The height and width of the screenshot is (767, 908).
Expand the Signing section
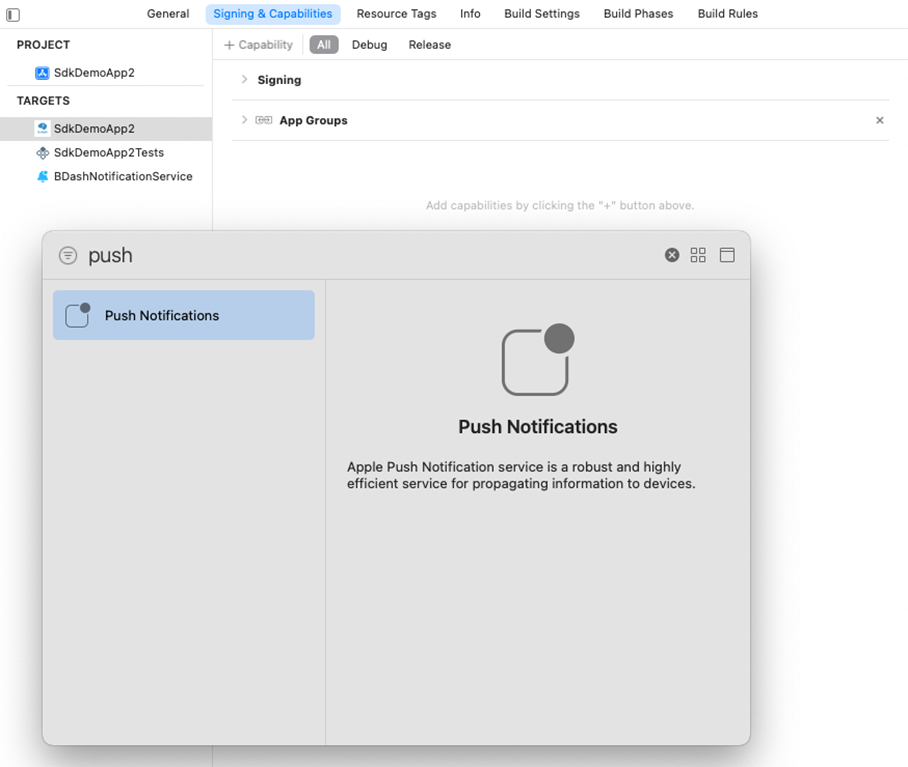pos(244,79)
